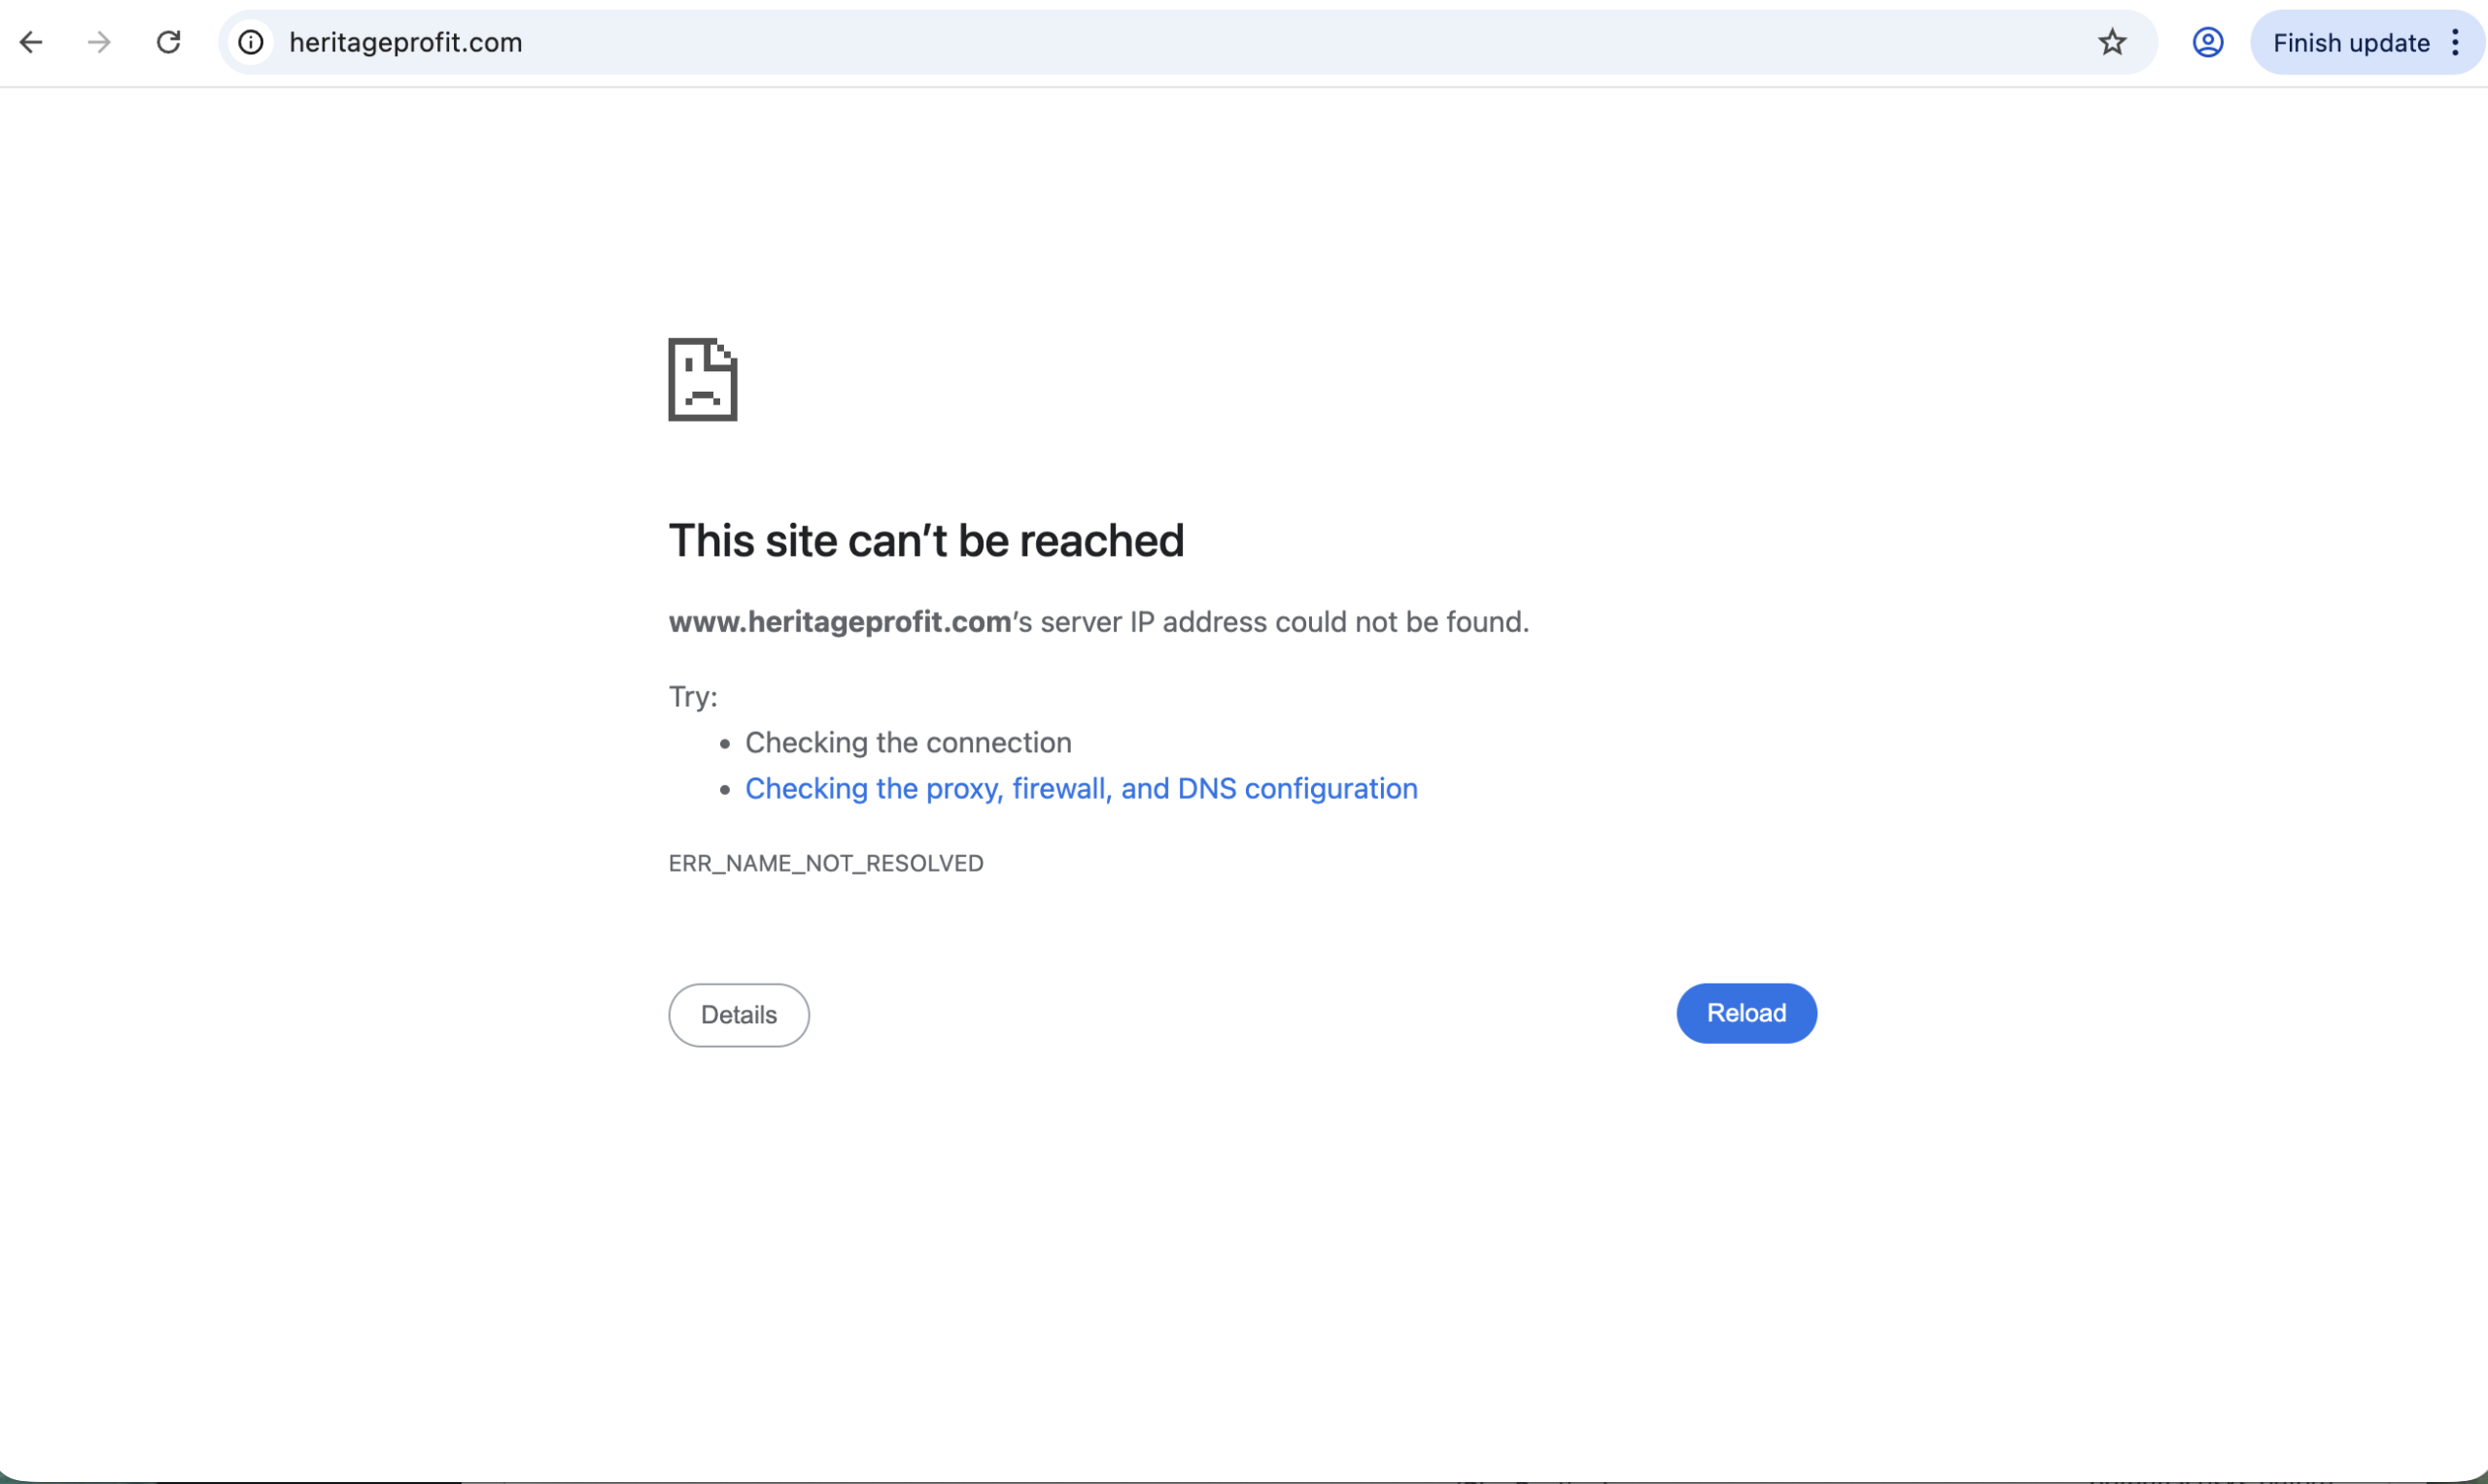Viewport: 2488px width, 1484px height.
Task: Click the This site can't be reached heading
Action: [926, 540]
